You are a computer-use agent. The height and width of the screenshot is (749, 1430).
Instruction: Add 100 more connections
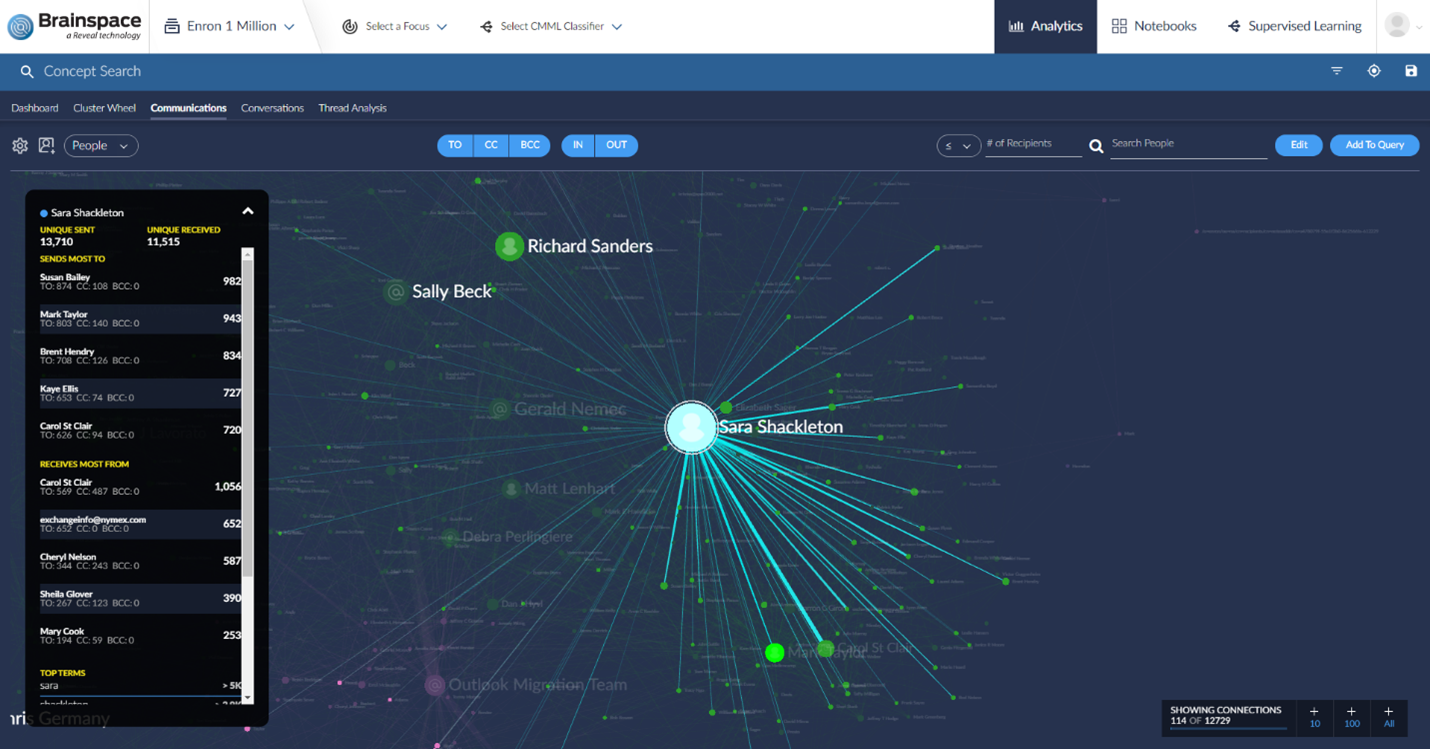coord(1351,717)
